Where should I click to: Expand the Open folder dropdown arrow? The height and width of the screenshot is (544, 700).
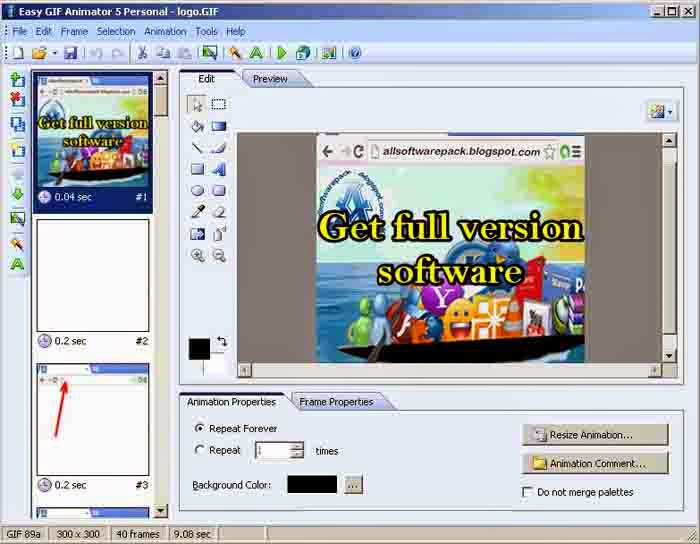(54, 53)
